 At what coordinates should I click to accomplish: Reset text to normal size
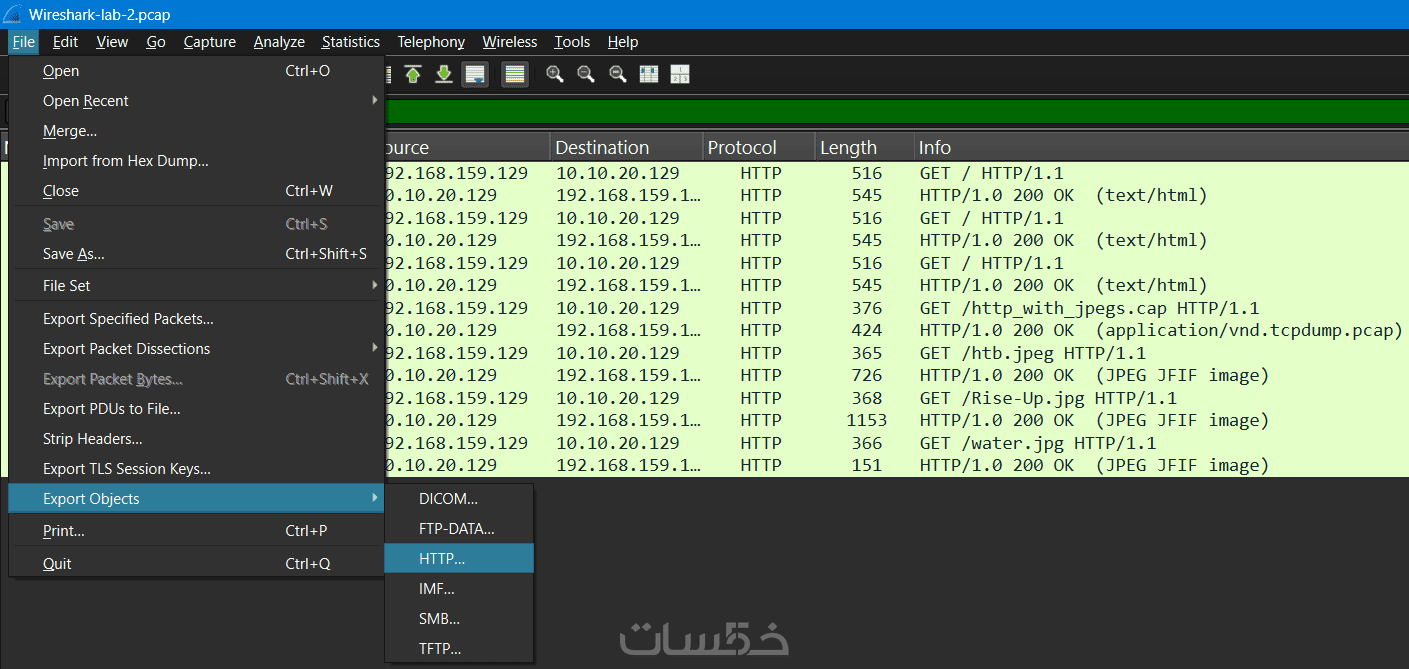(x=618, y=74)
